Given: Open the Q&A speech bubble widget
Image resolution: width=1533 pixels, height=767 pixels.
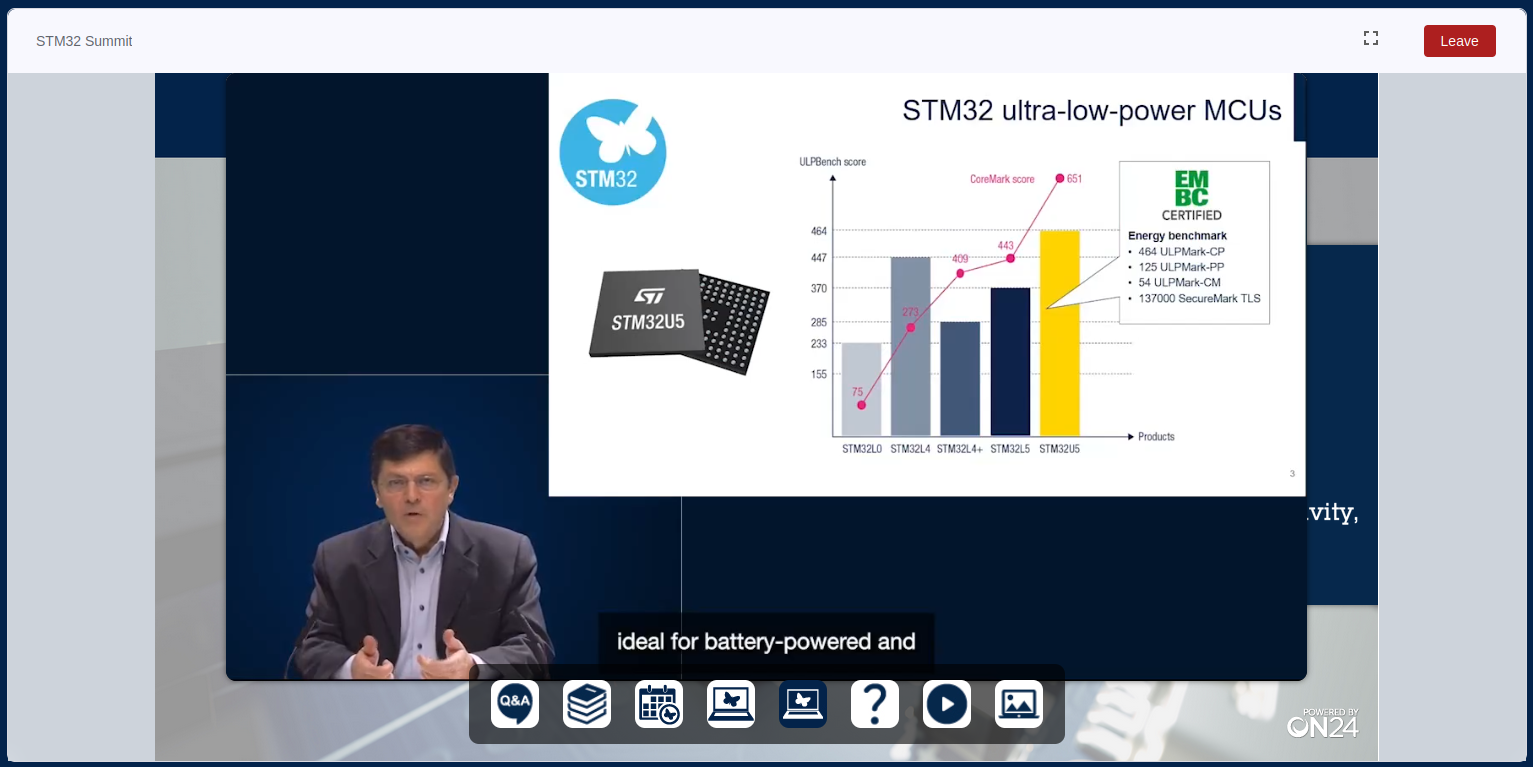Looking at the screenshot, I should [515, 704].
